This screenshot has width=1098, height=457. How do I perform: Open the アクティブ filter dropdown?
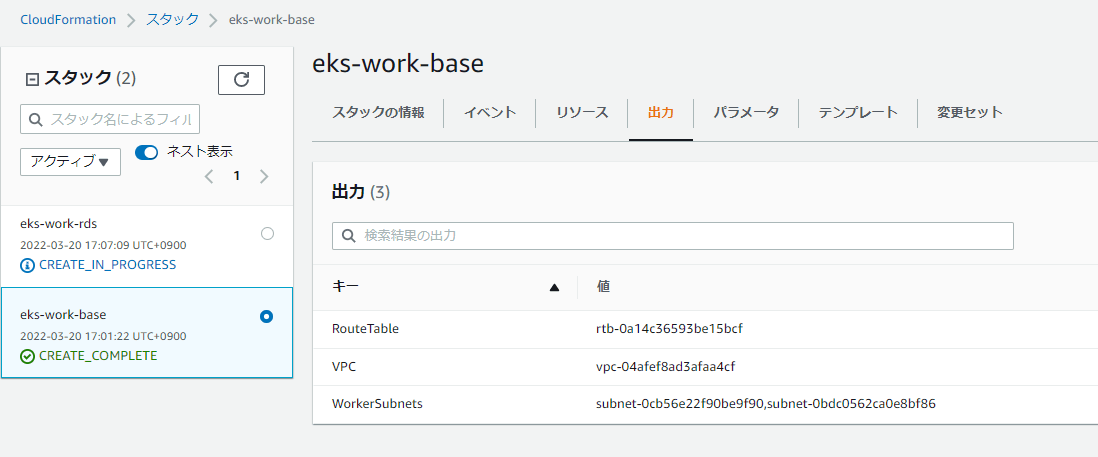pos(70,162)
